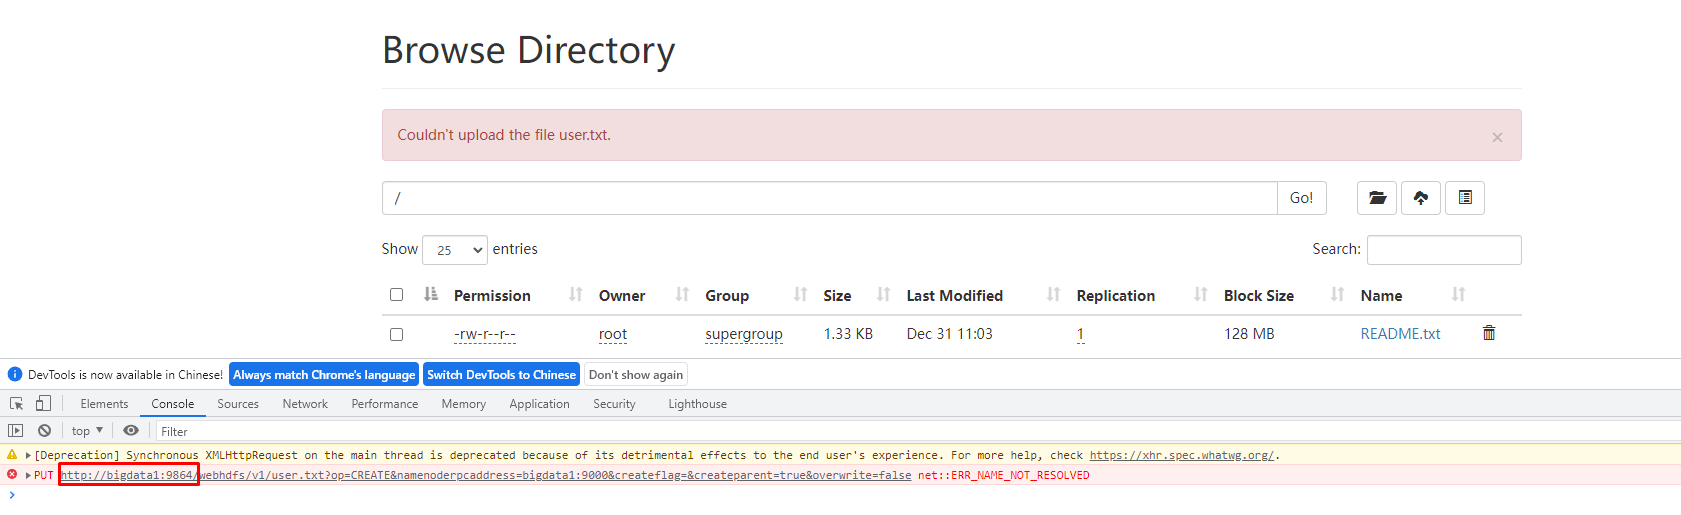Image resolution: width=1681 pixels, height=515 pixels.
Task: Expand the PUT error message arrow
Action: pos(28,475)
